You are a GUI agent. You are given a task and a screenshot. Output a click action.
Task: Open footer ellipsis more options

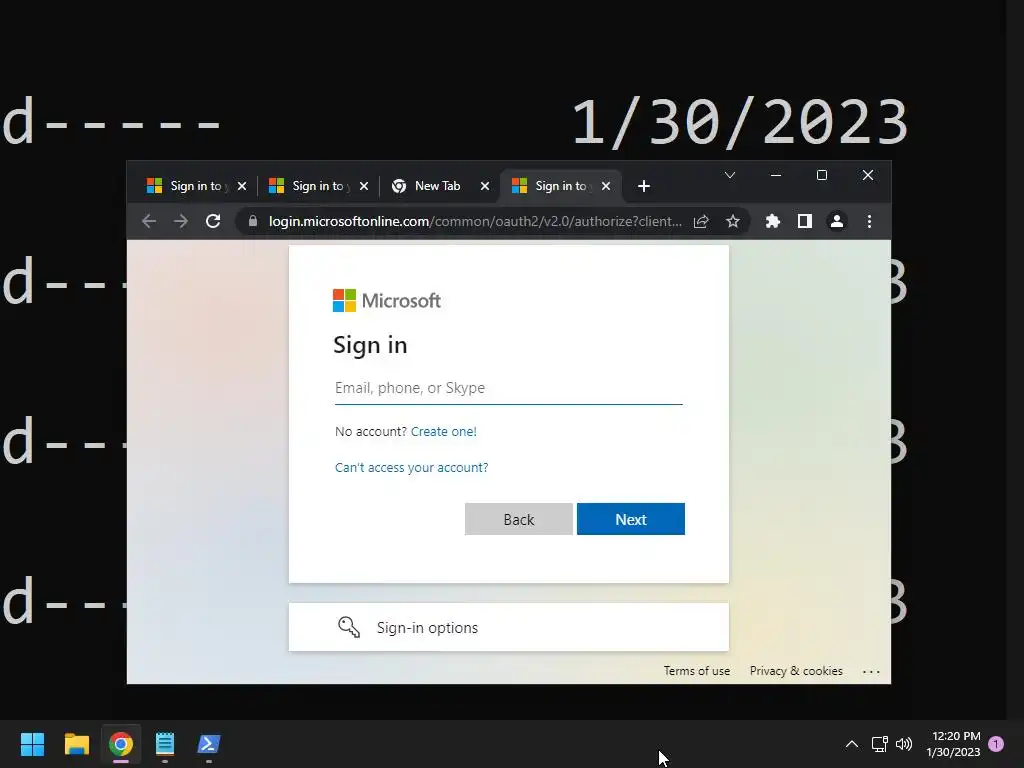[x=871, y=671]
